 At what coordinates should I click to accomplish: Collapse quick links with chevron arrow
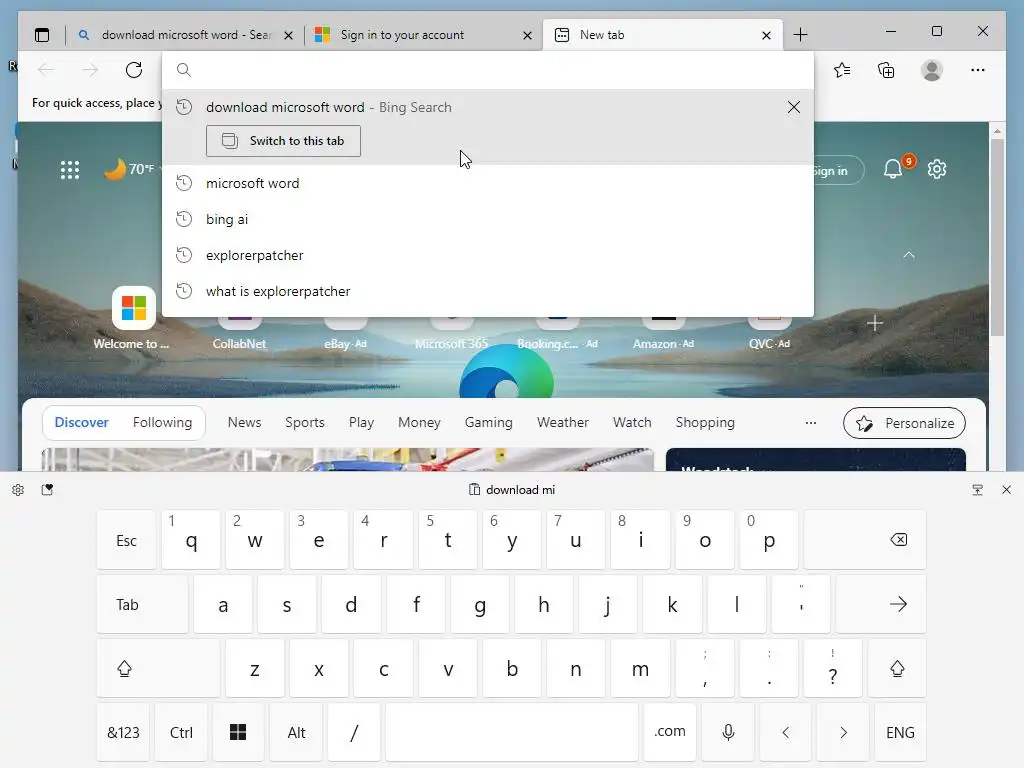pos(909,255)
